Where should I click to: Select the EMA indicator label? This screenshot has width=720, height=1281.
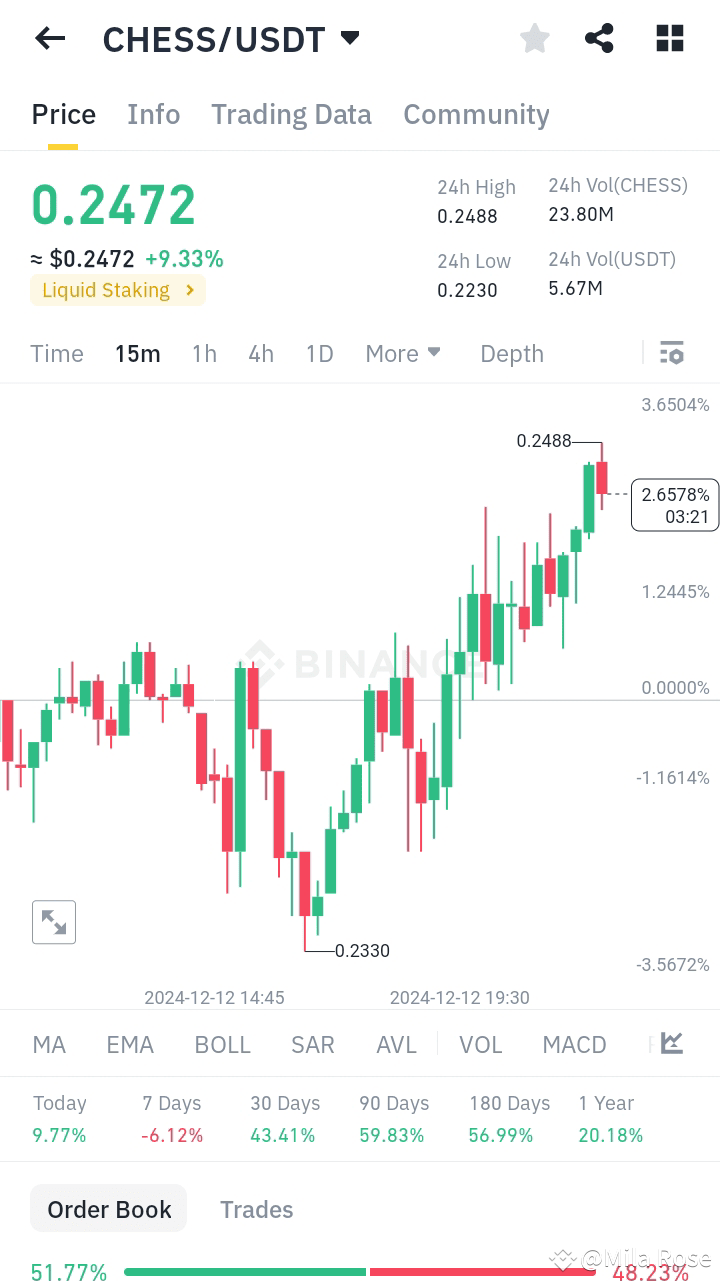click(x=130, y=1044)
